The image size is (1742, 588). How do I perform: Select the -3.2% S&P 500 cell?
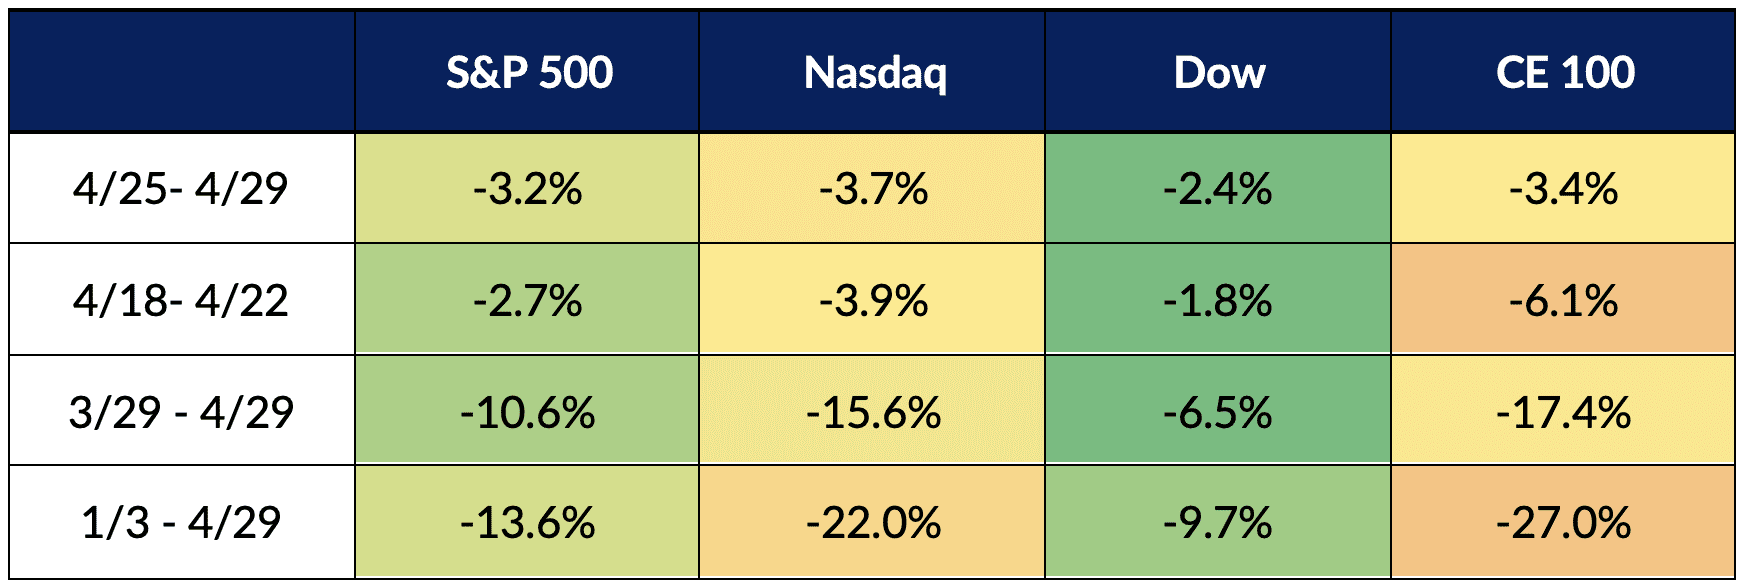528,189
